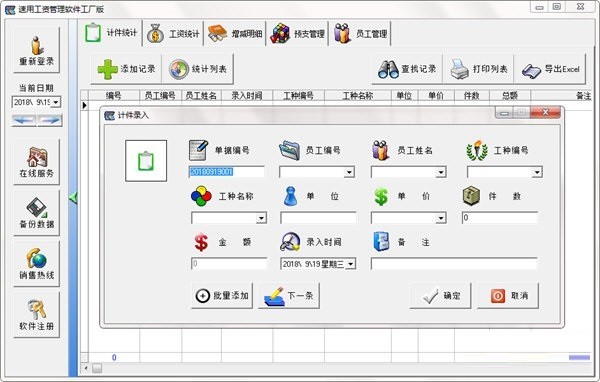This screenshot has width=600, height=382.
Task: Click the 下一条 button
Action: point(289,295)
